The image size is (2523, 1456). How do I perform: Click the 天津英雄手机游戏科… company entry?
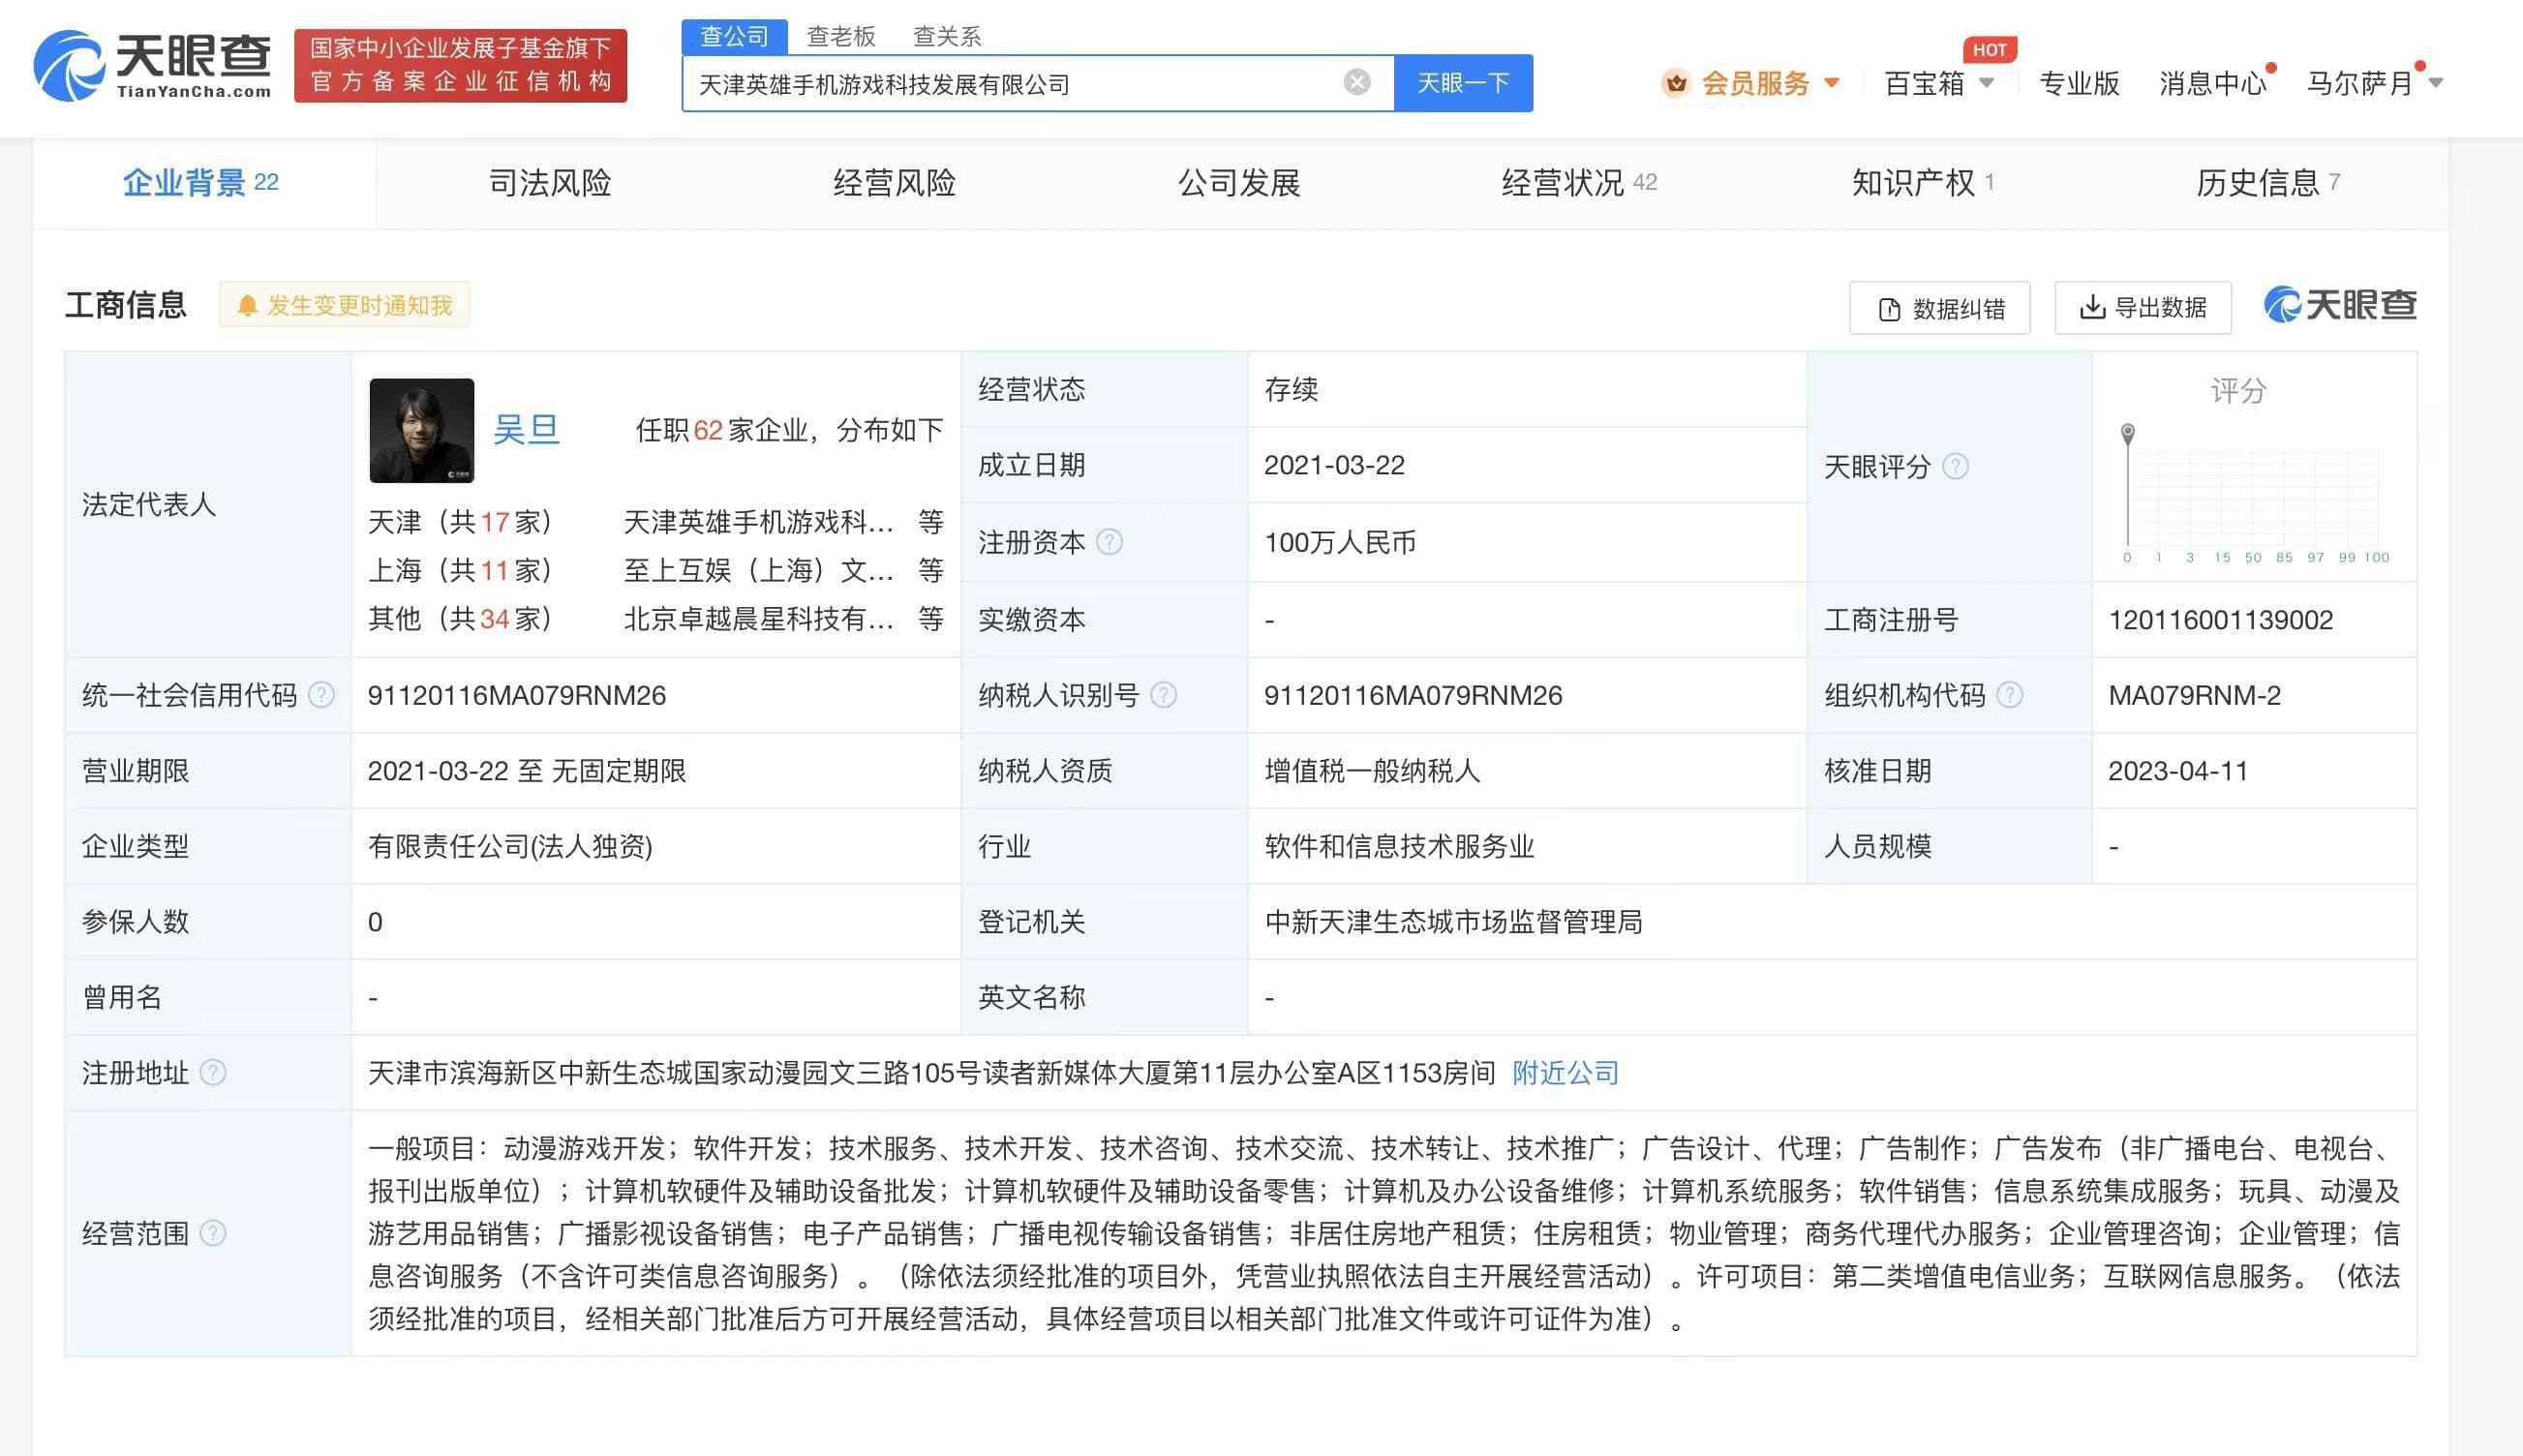click(x=759, y=522)
